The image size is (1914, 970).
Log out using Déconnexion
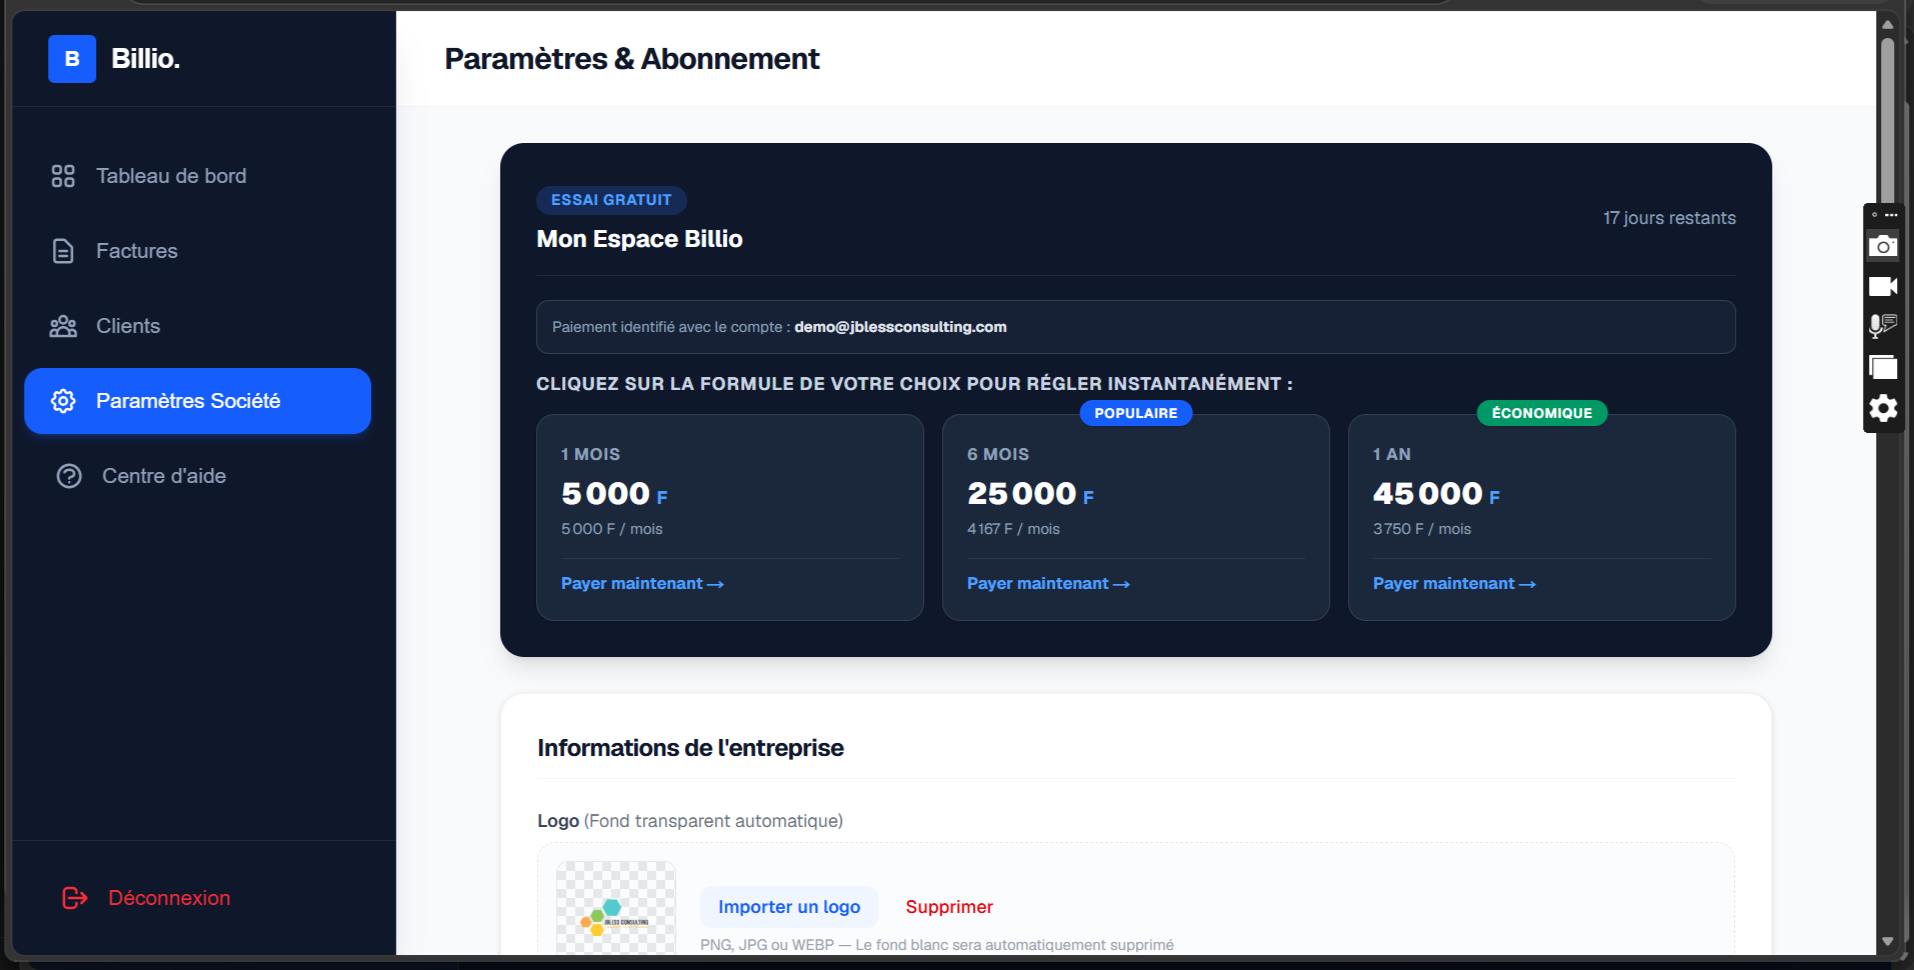click(146, 898)
